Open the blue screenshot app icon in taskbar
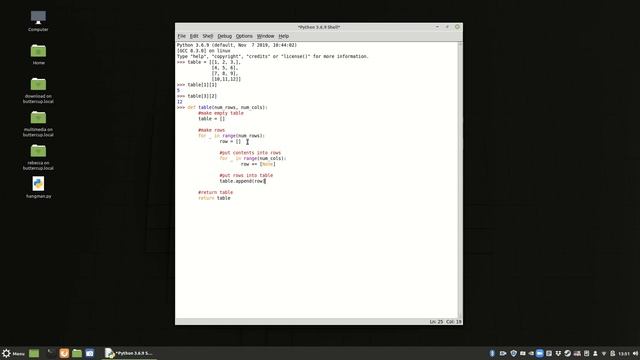640x360 pixels. pyautogui.click(x=90, y=353)
